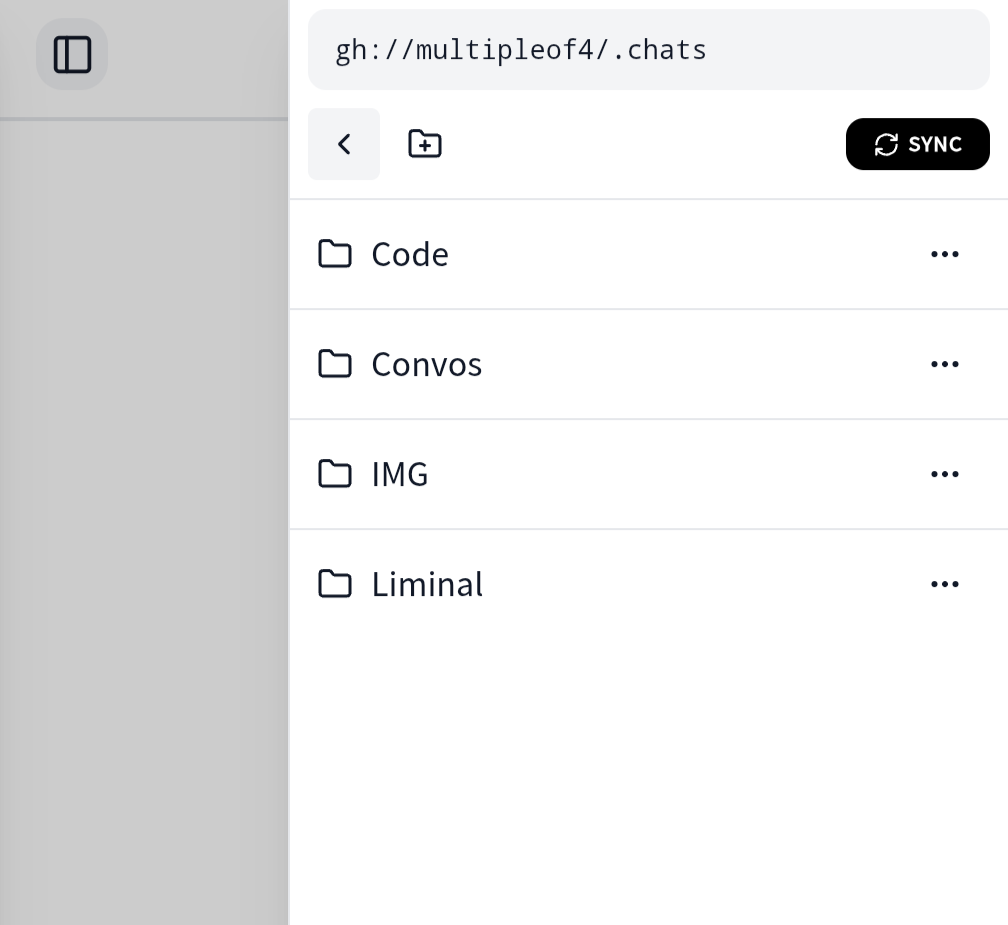This screenshot has height=925, width=1008.
Task: Click the Code folder icon
Action: (x=335, y=254)
